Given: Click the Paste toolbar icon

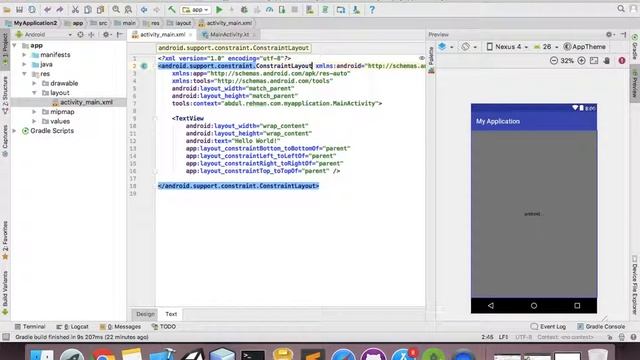Looking at the screenshot, I should 100,9.
